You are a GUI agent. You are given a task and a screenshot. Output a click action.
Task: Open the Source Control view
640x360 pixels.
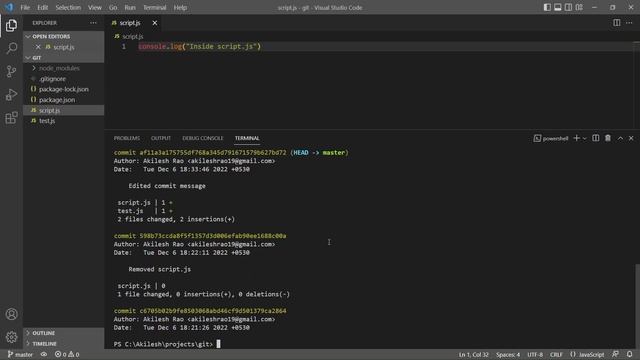click(x=11, y=71)
